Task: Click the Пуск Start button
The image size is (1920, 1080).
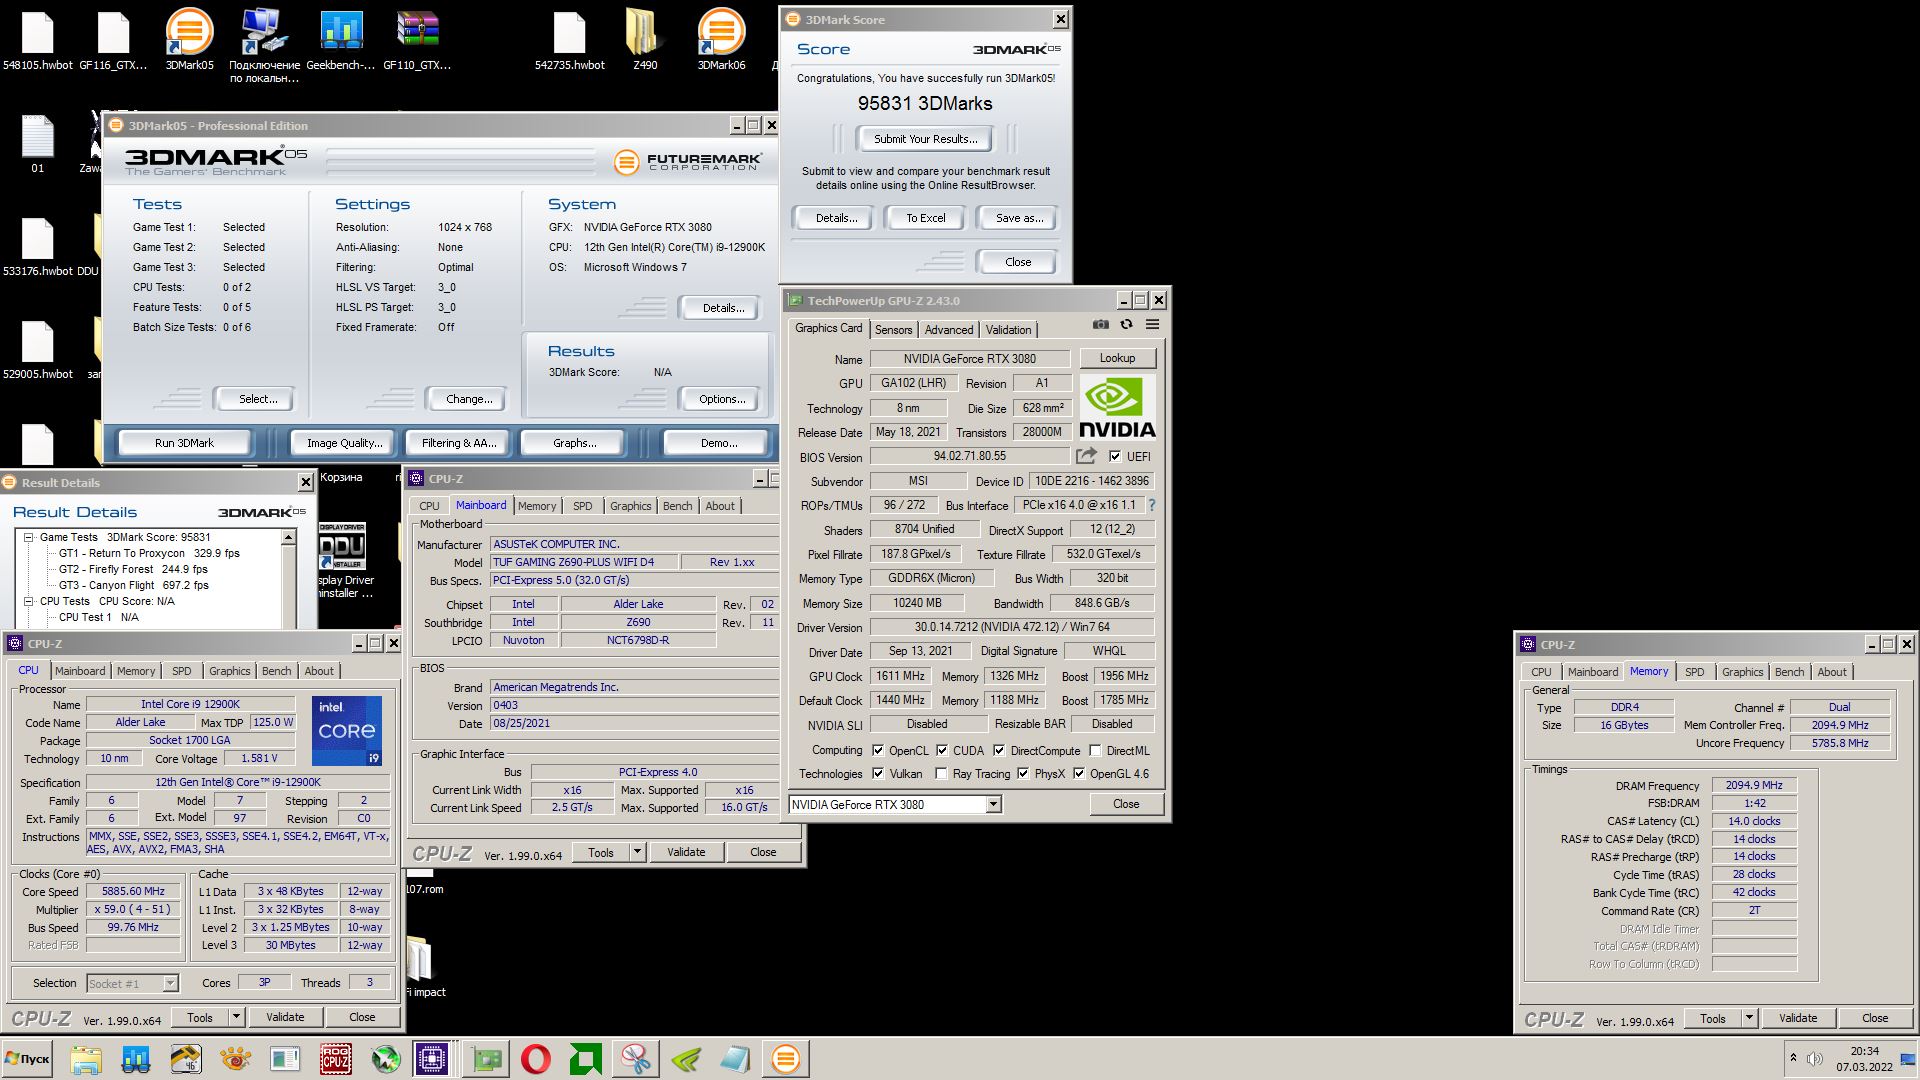Action: point(27,1059)
